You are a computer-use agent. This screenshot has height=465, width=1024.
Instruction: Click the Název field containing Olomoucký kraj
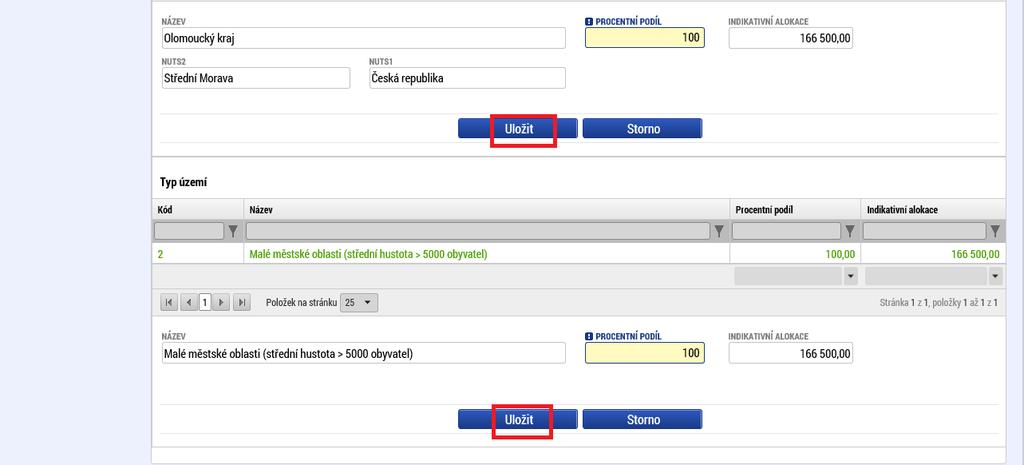click(x=363, y=38)
